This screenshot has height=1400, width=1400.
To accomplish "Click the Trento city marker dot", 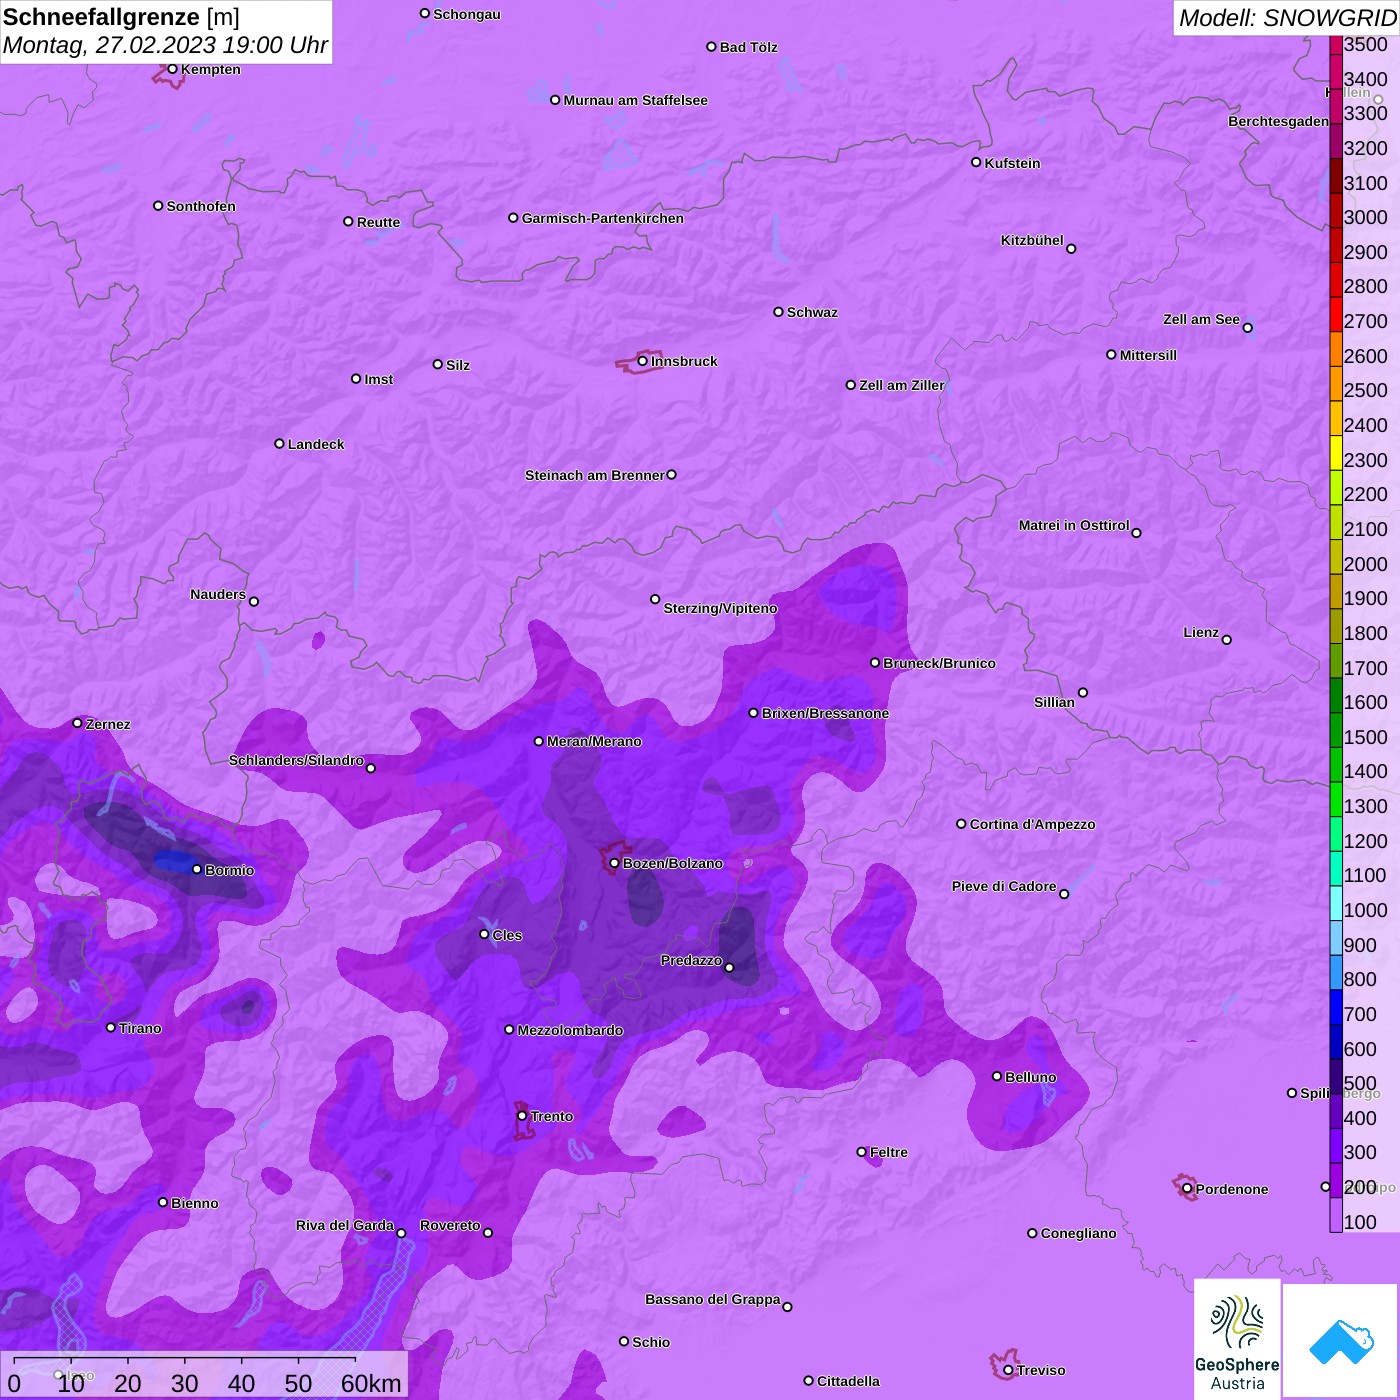I will coord(522,1116).
